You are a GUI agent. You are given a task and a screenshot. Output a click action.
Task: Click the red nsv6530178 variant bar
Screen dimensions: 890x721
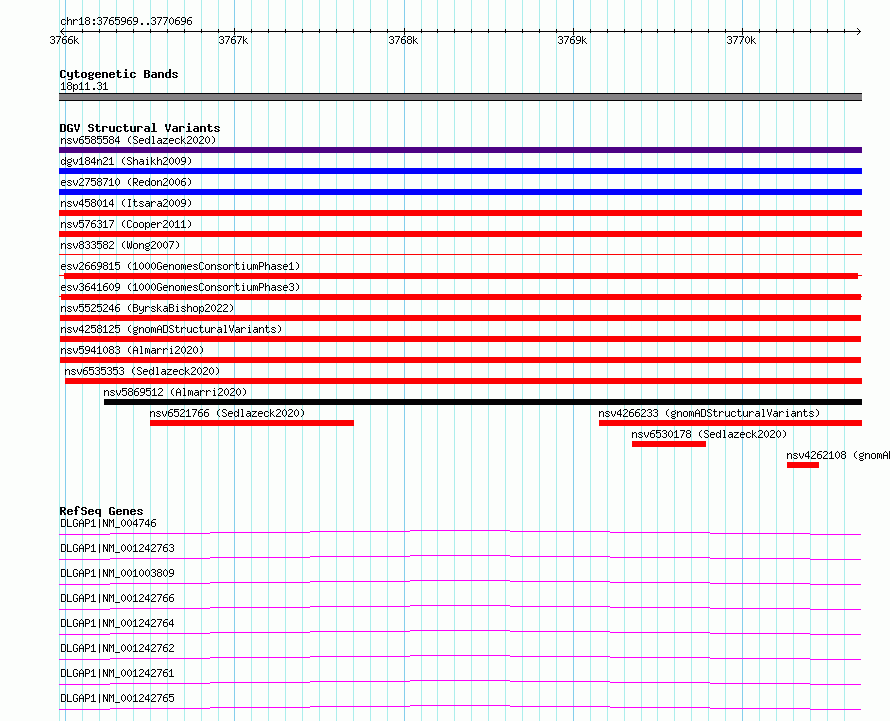(669, 444)
